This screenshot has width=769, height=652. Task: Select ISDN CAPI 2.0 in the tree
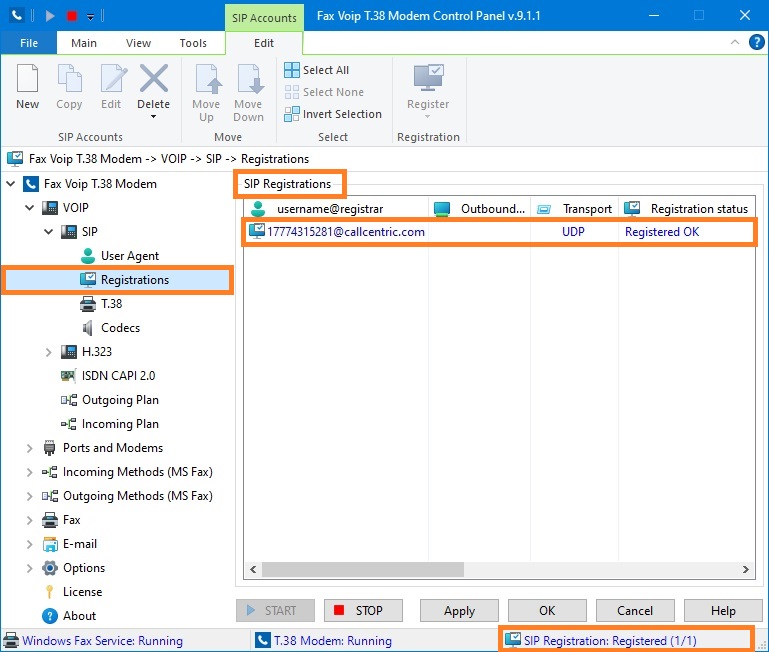click(118, 376)
